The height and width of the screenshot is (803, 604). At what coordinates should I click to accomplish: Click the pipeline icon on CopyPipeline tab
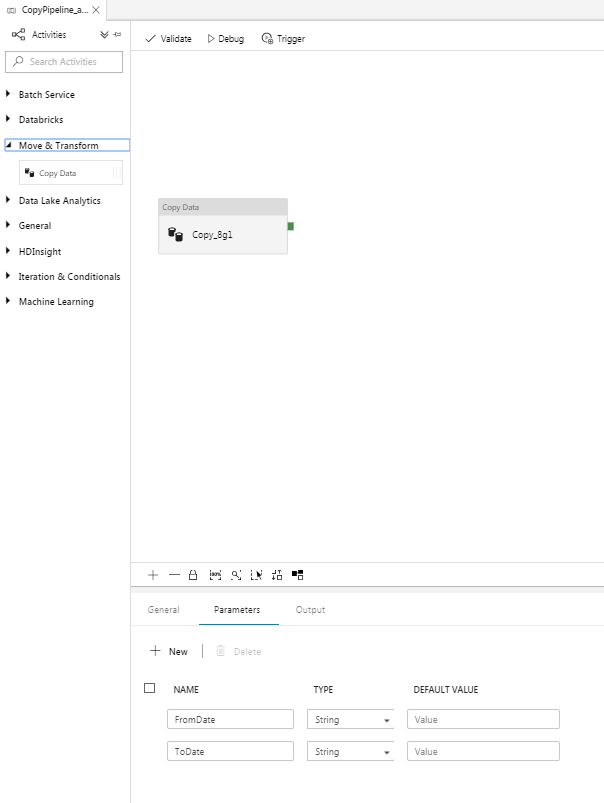click(x=11, y=10)
